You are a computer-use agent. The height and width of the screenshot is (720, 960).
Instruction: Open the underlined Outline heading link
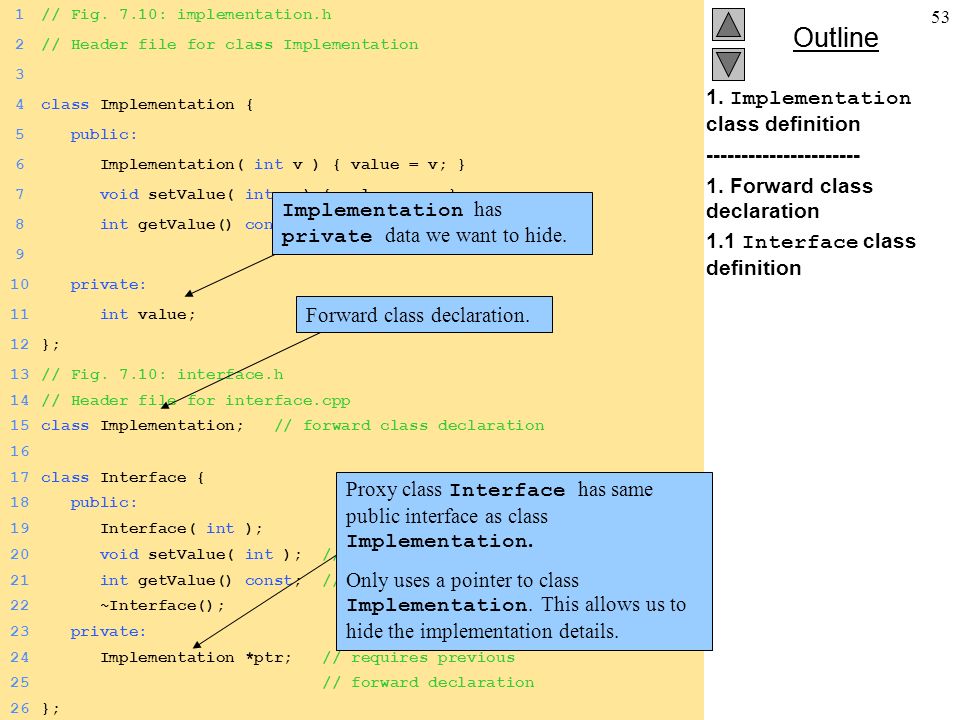click(836, 38)
